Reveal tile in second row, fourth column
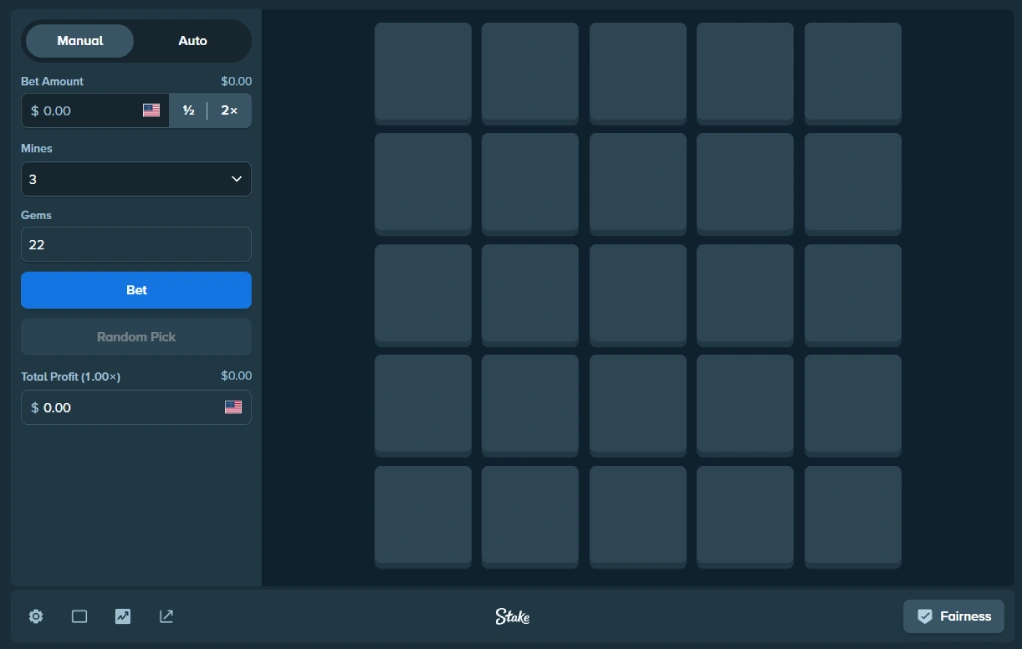This screenshot has height=649, width=1022. 745,184
